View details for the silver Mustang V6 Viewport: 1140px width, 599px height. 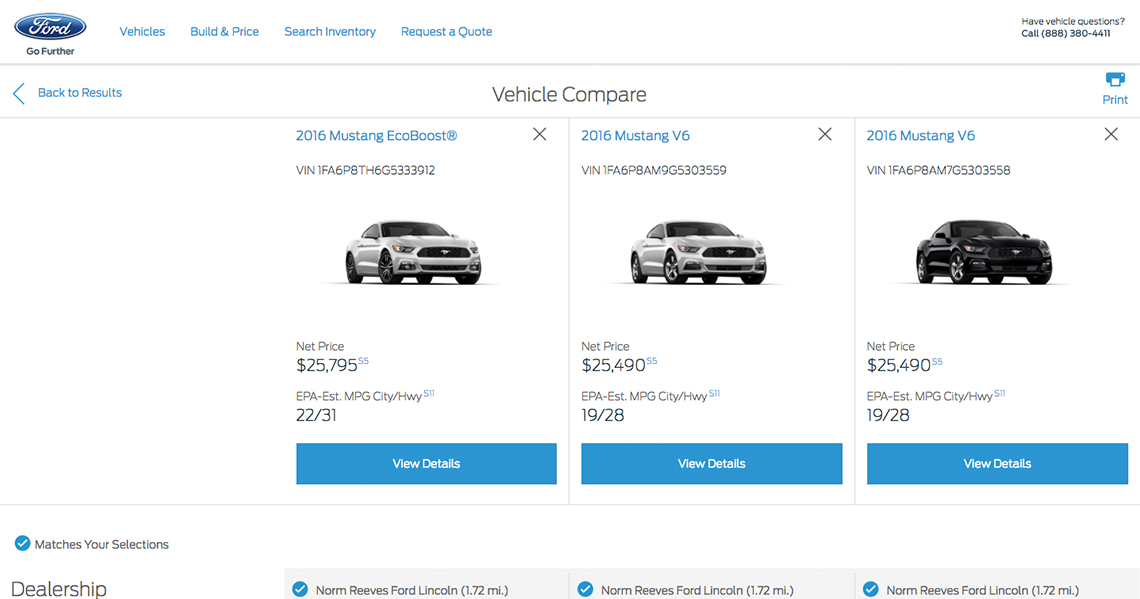tap(712, 464)
